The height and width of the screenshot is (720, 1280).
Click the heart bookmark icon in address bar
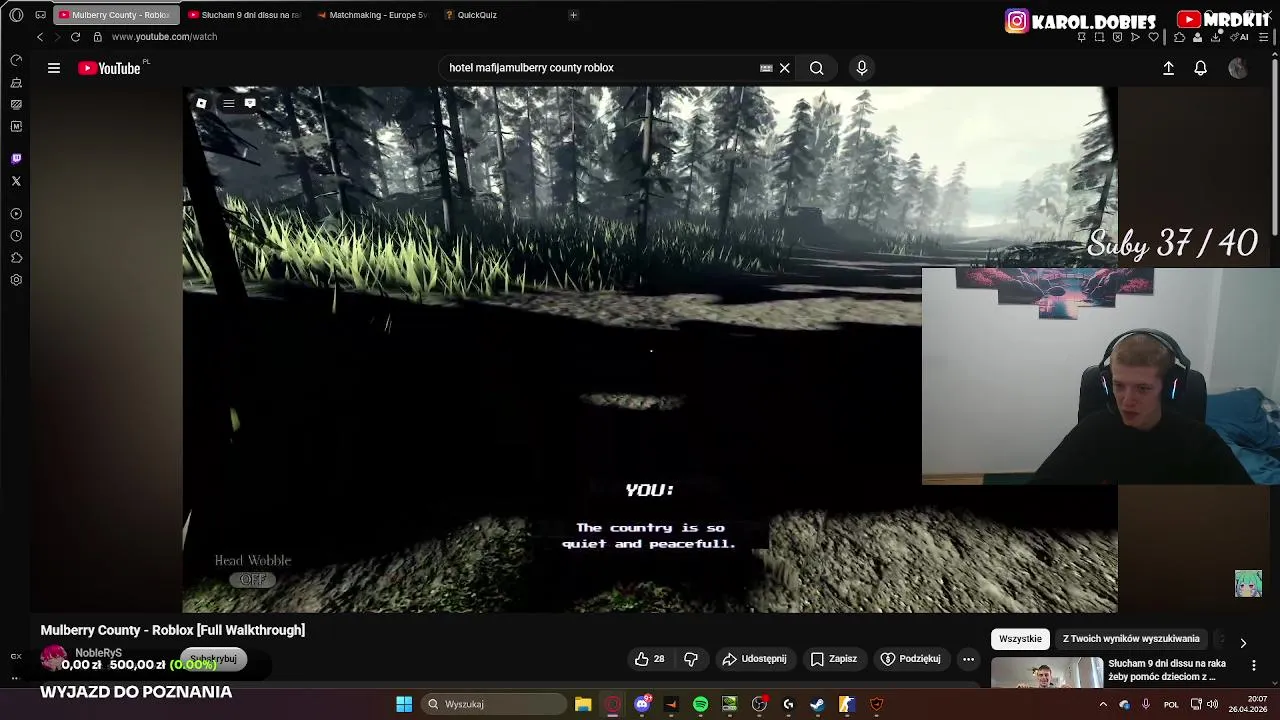tap(1153, 37)
